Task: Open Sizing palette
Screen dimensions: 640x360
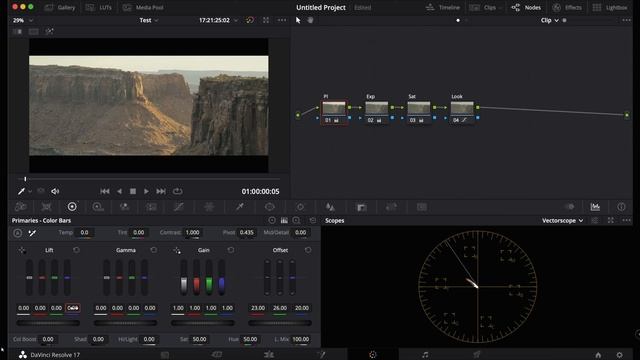Action: (391, 207)
